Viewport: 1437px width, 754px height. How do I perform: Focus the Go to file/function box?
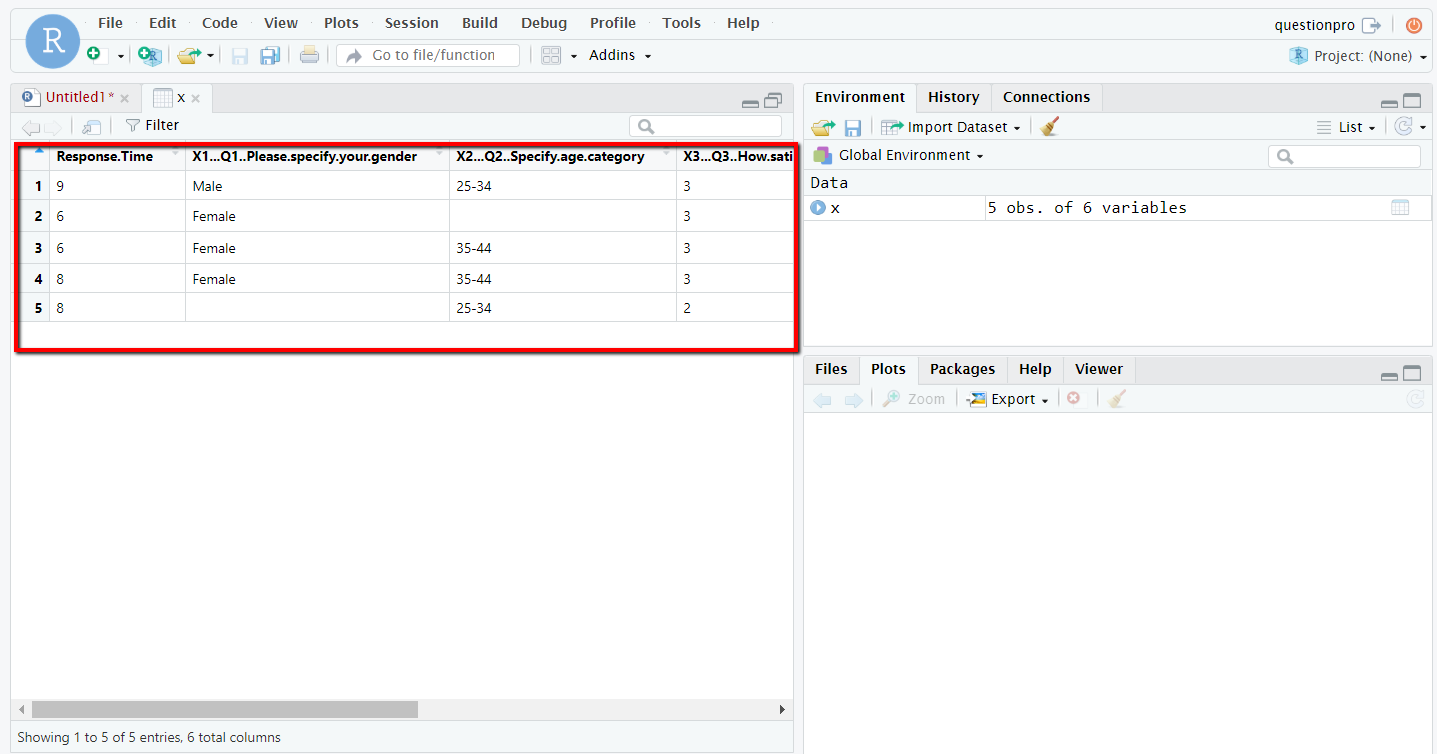tap(428, 55)
